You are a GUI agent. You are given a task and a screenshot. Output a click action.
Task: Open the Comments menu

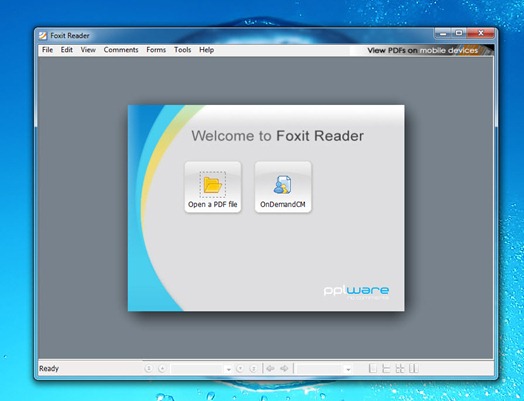click(121, 50)
